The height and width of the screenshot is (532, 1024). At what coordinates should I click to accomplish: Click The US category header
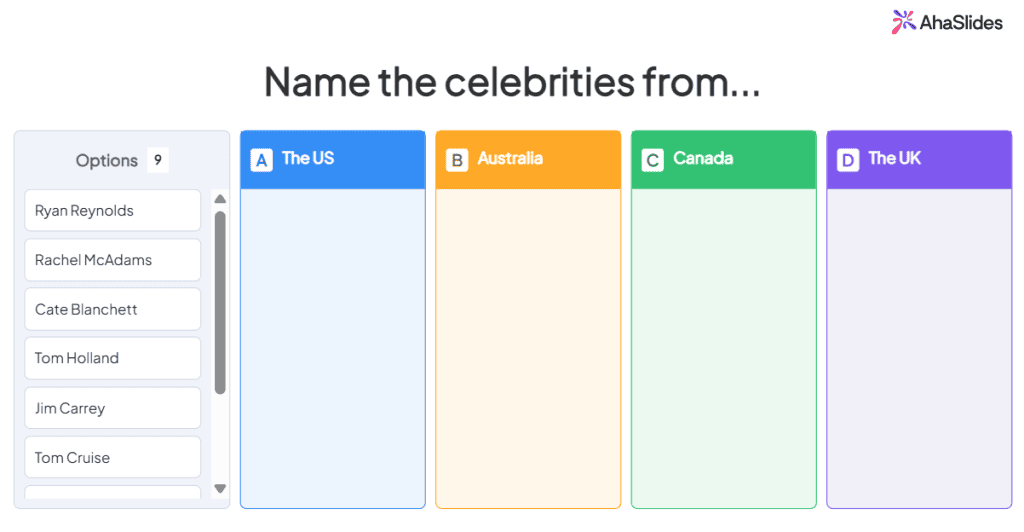(332, 160)
